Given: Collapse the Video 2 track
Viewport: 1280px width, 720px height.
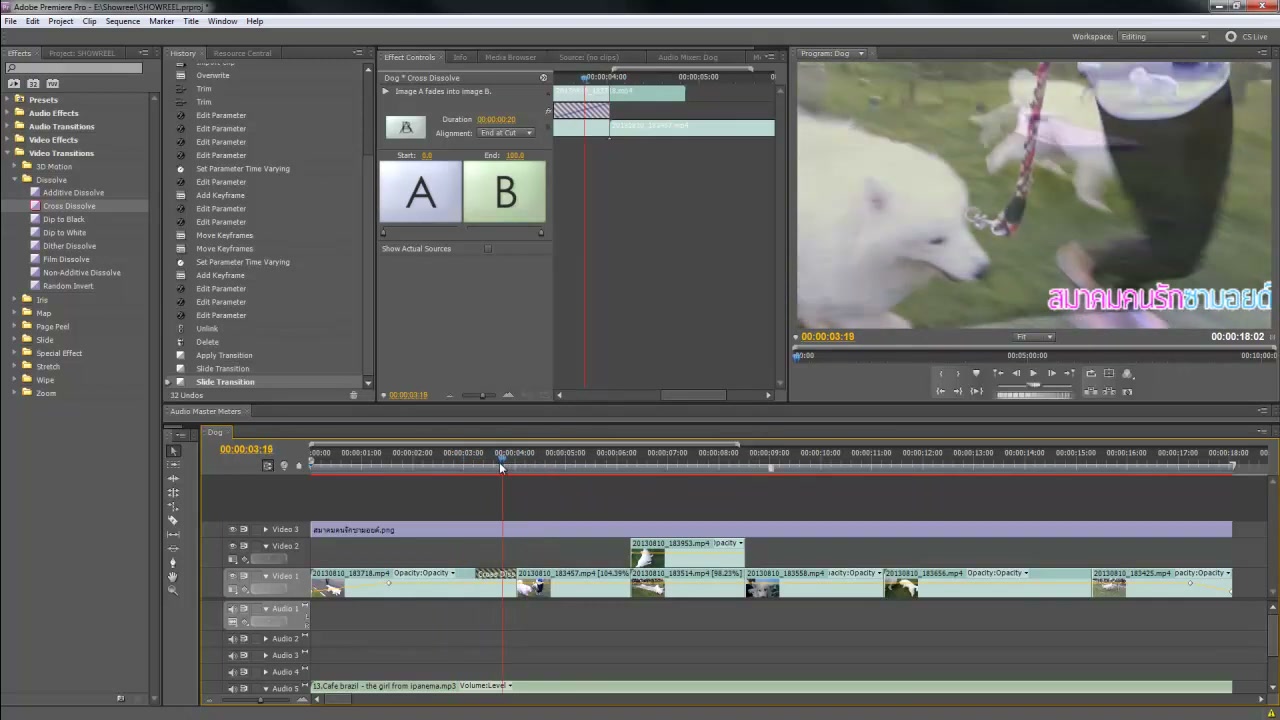Looking at the screenshot, I should coord(265,546).
